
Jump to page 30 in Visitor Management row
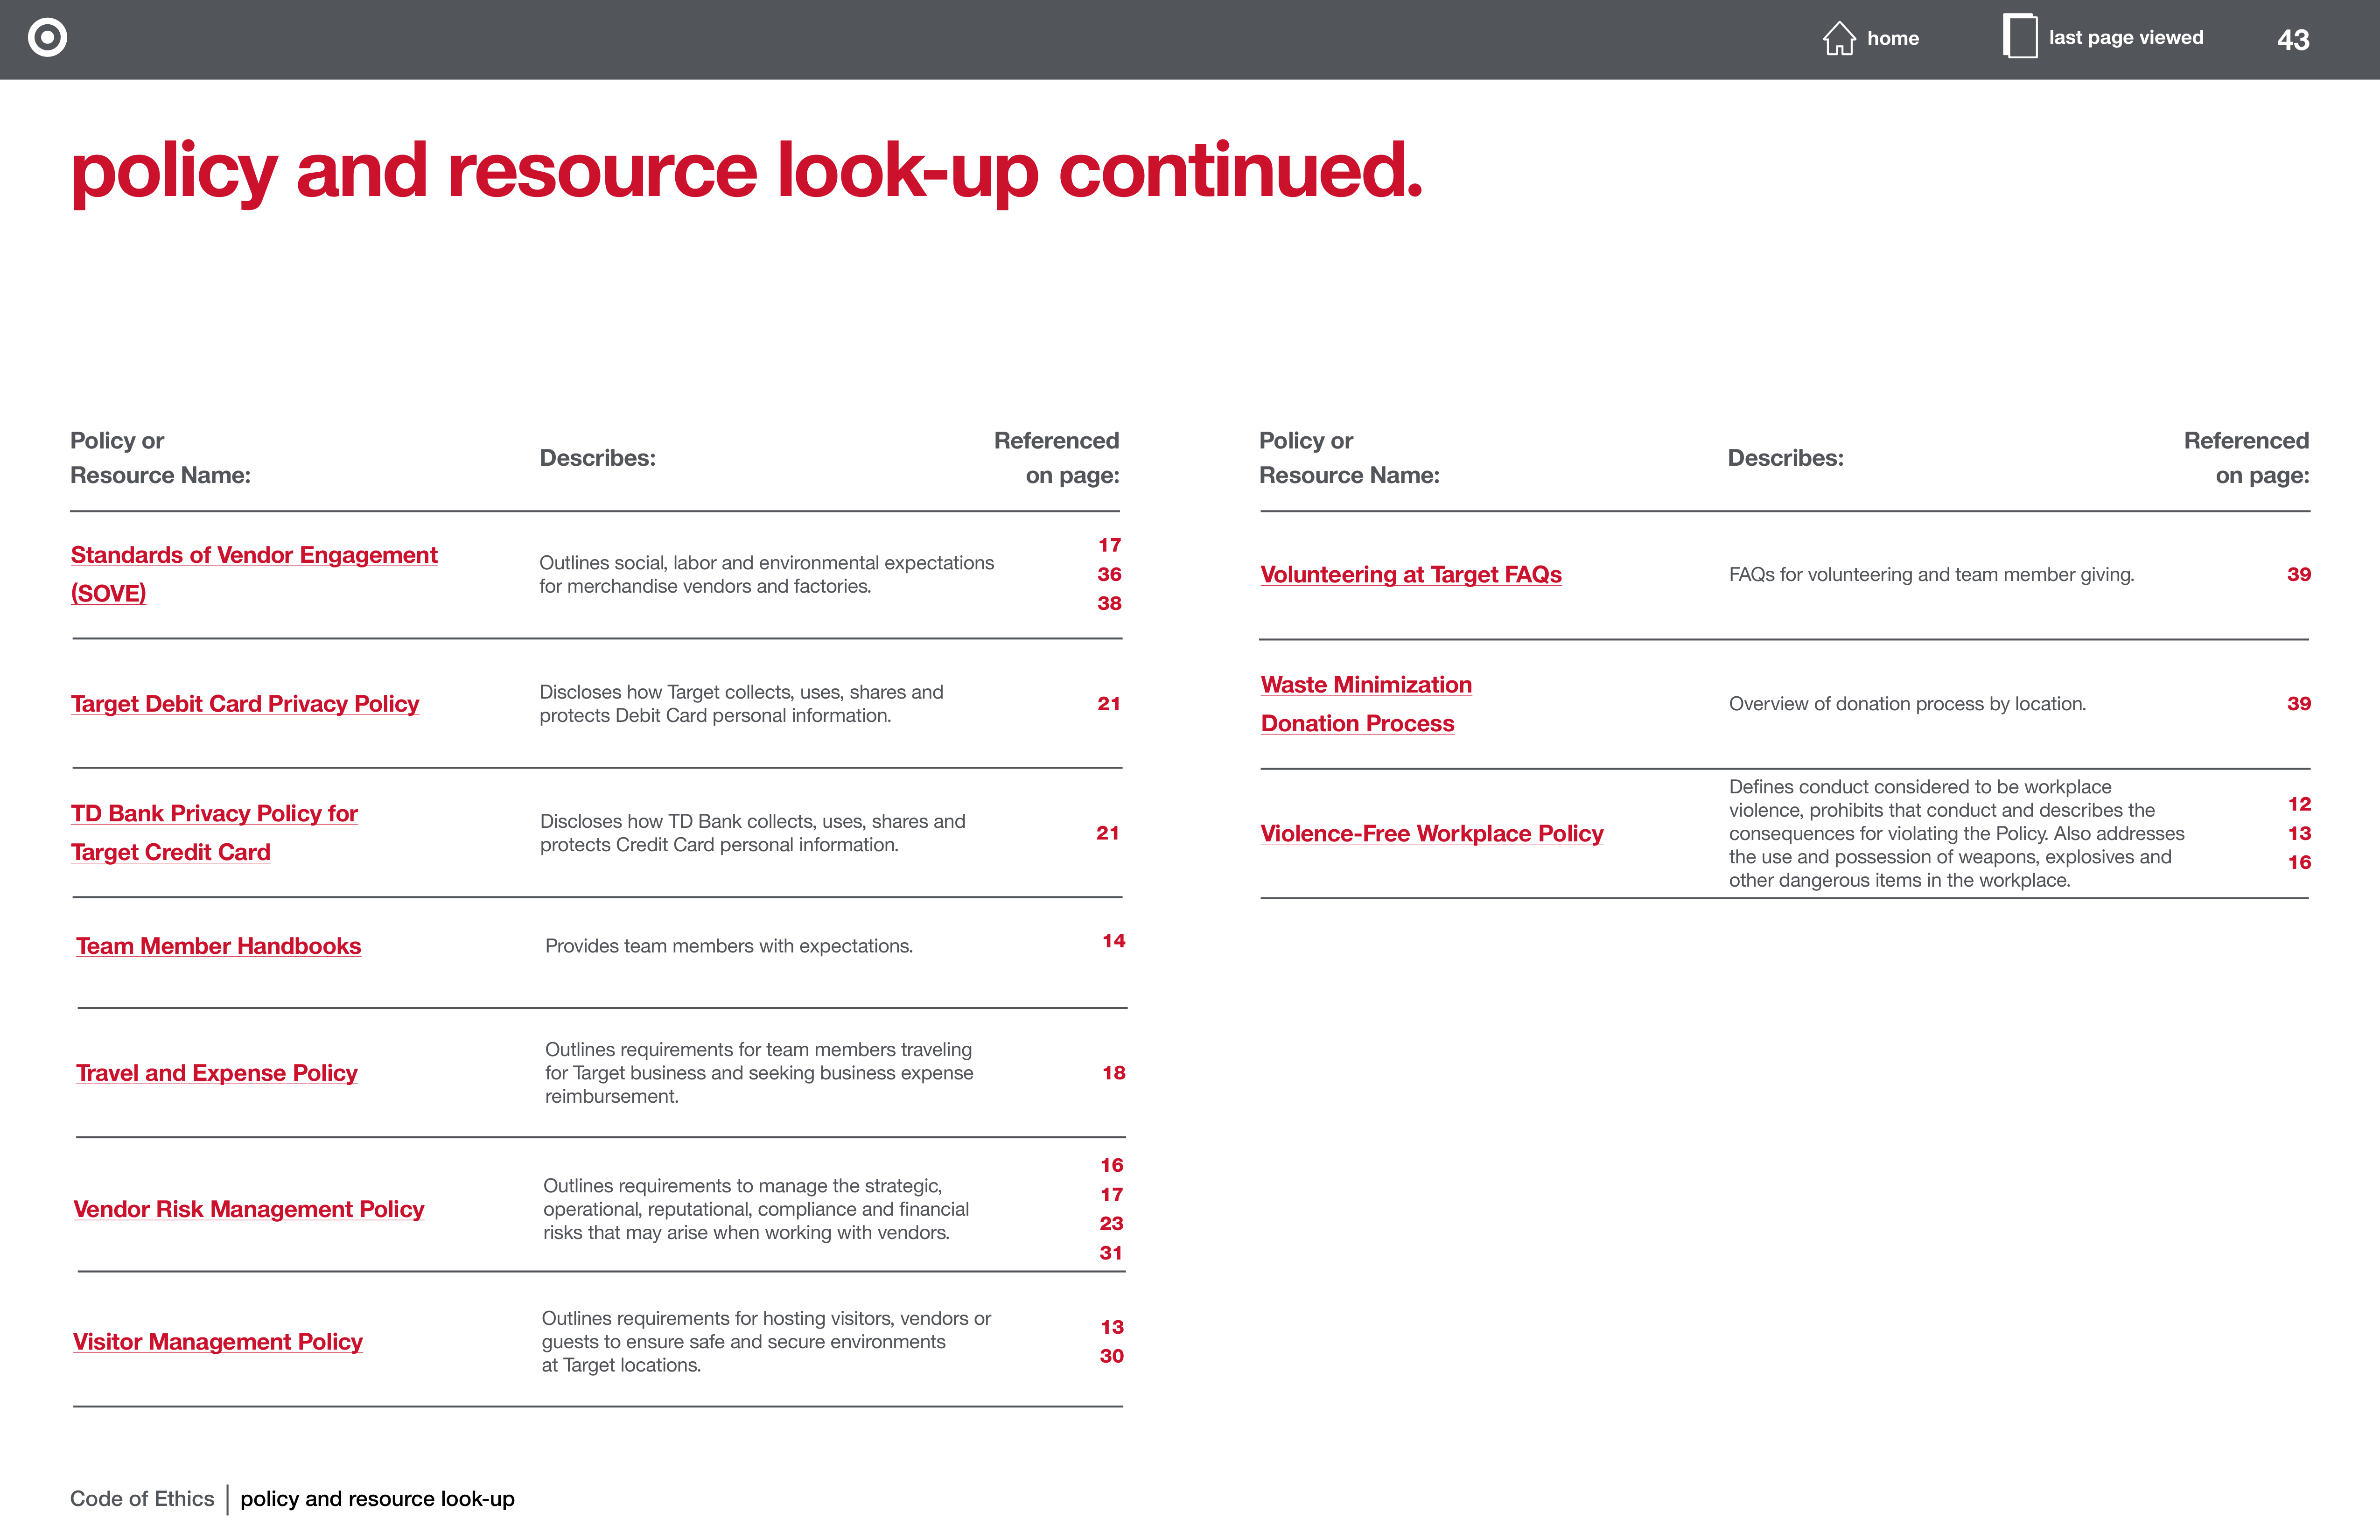(1112, 1356)
